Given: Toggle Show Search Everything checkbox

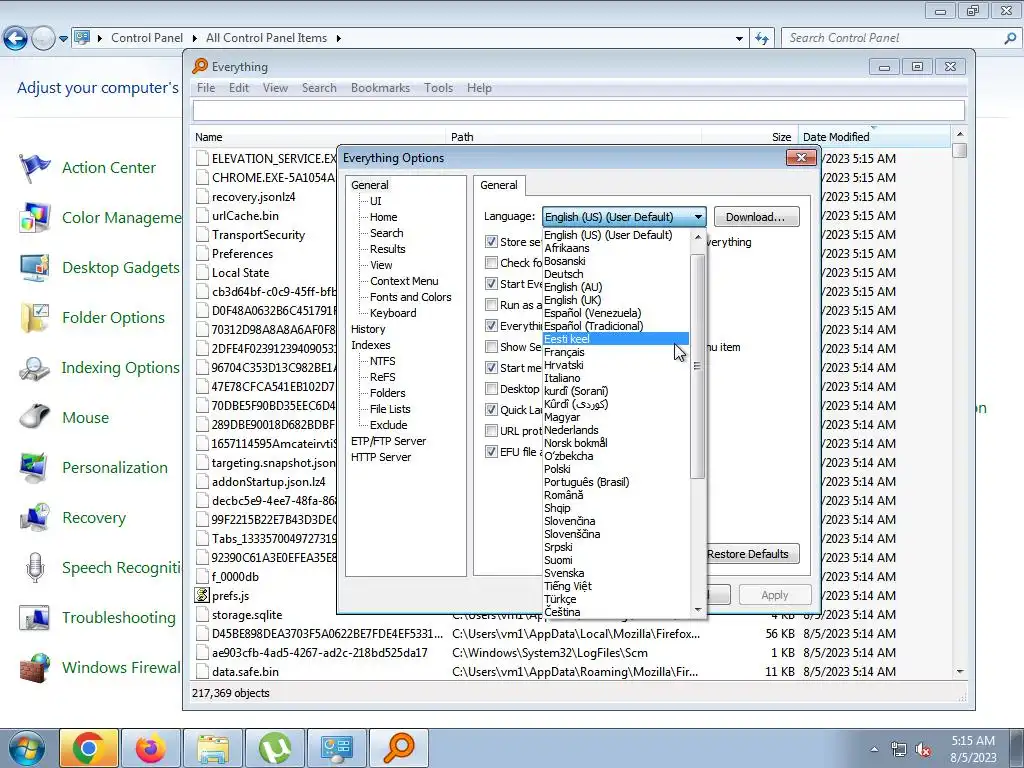Looking at the screenshot, I should click(491, 347).
